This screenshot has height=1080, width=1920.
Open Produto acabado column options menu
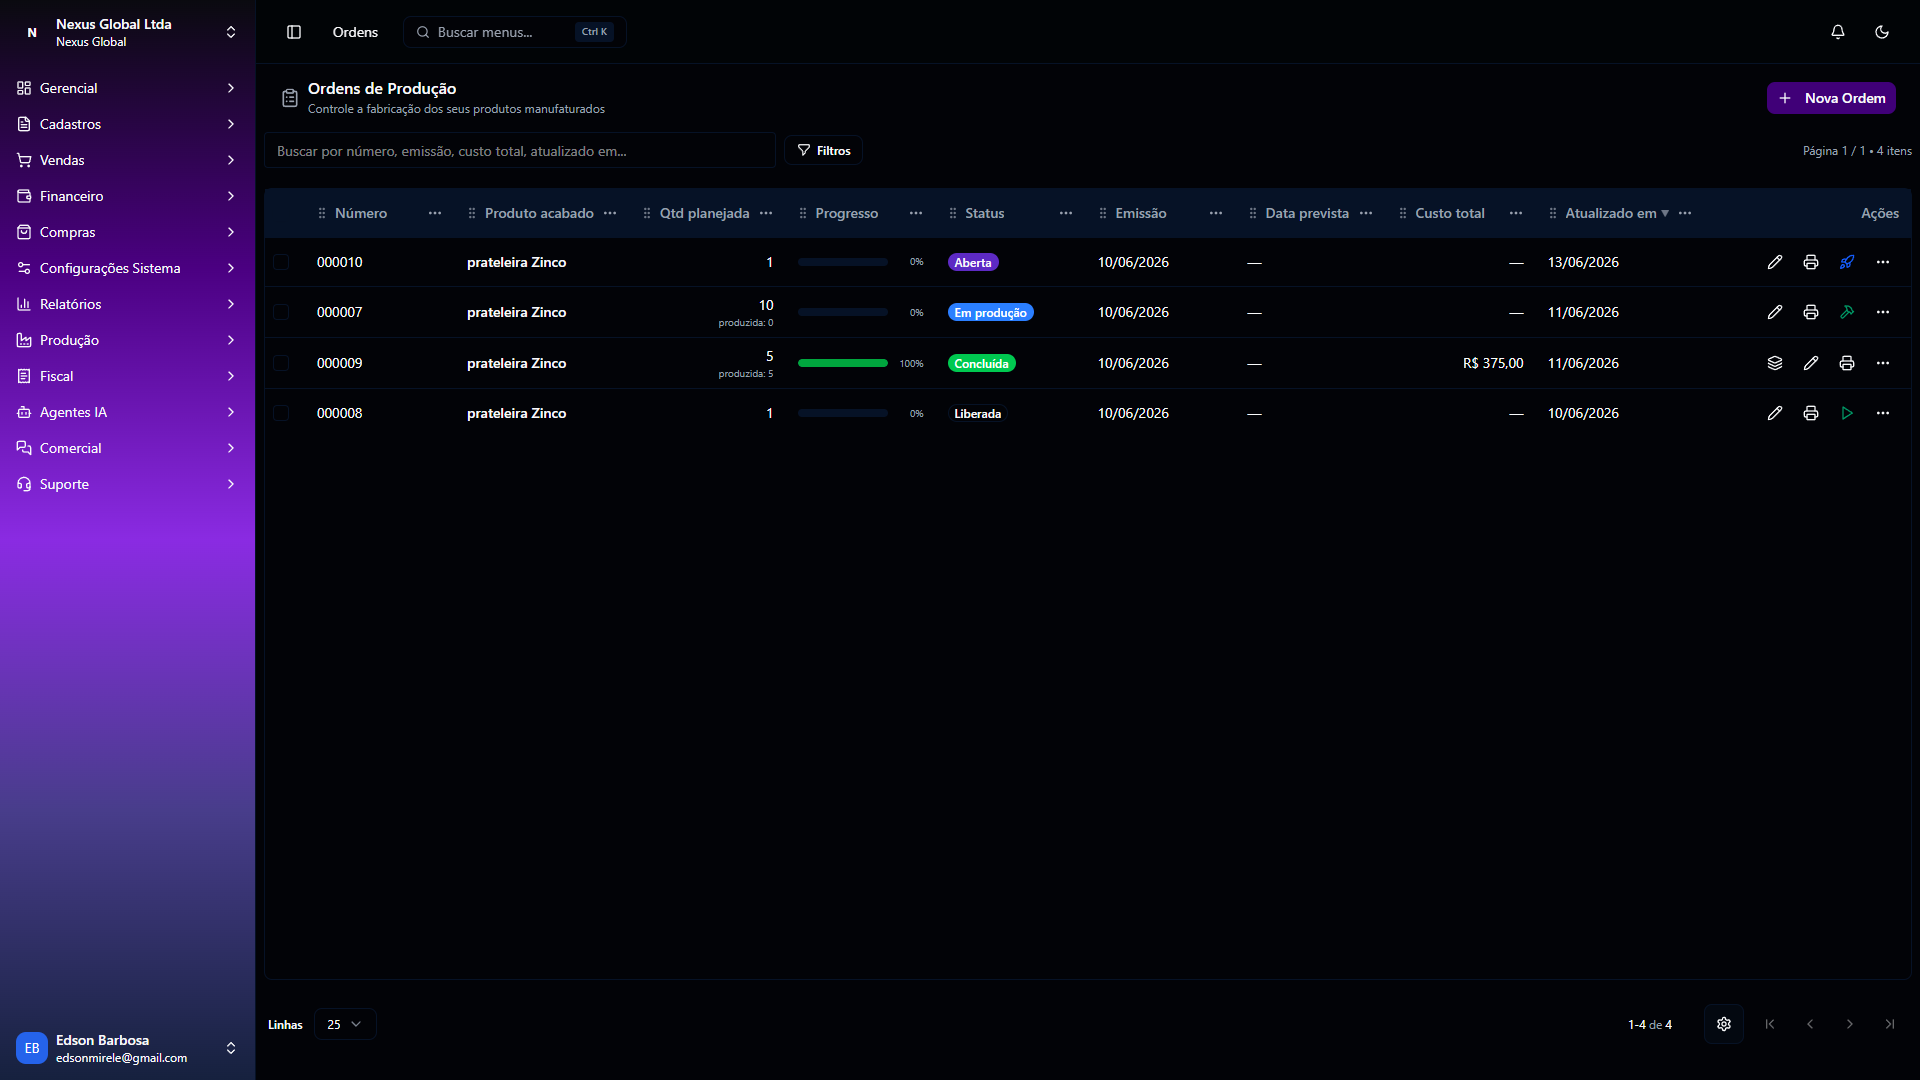pyautogui.click(x=610, y=213)
